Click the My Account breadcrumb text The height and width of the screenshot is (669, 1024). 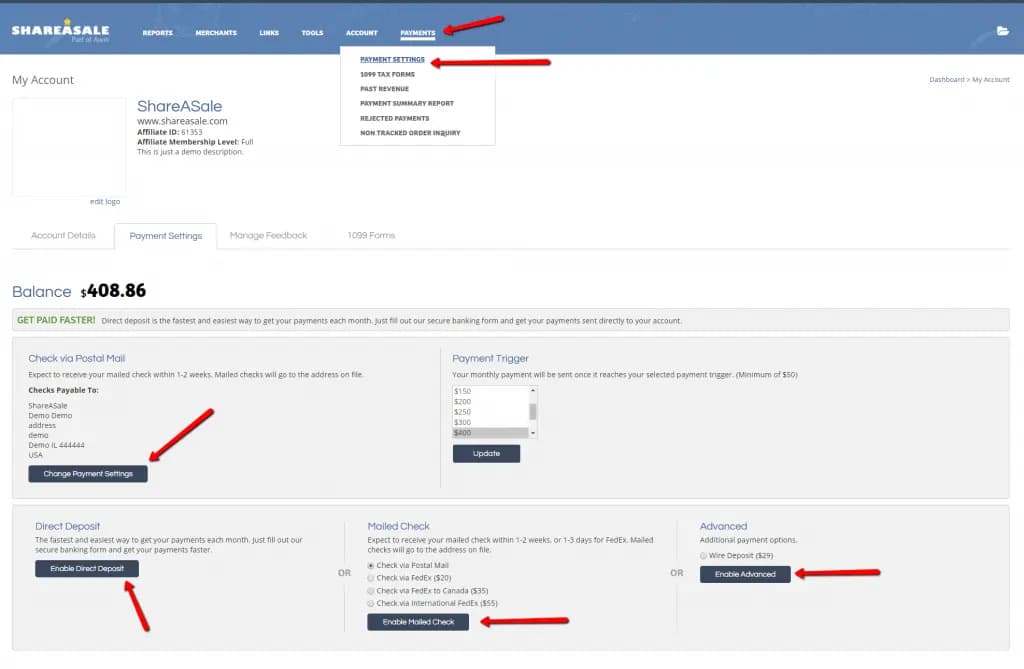click(991, 80)
